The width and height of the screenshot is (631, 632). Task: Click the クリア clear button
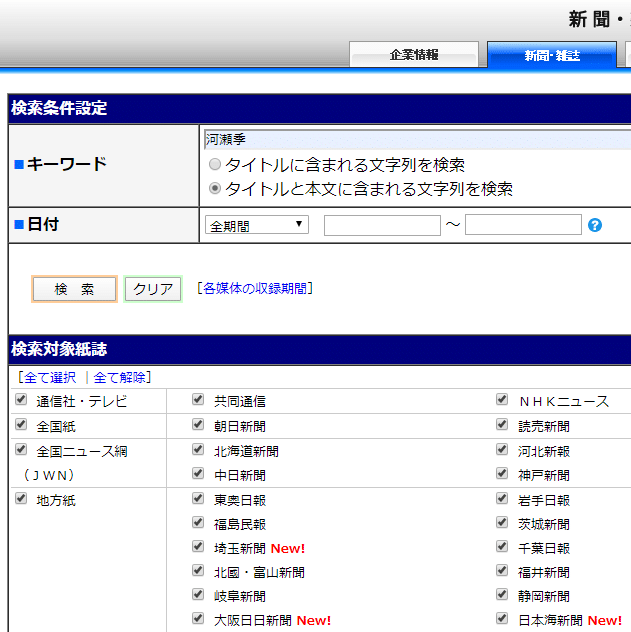pos(153,289)
